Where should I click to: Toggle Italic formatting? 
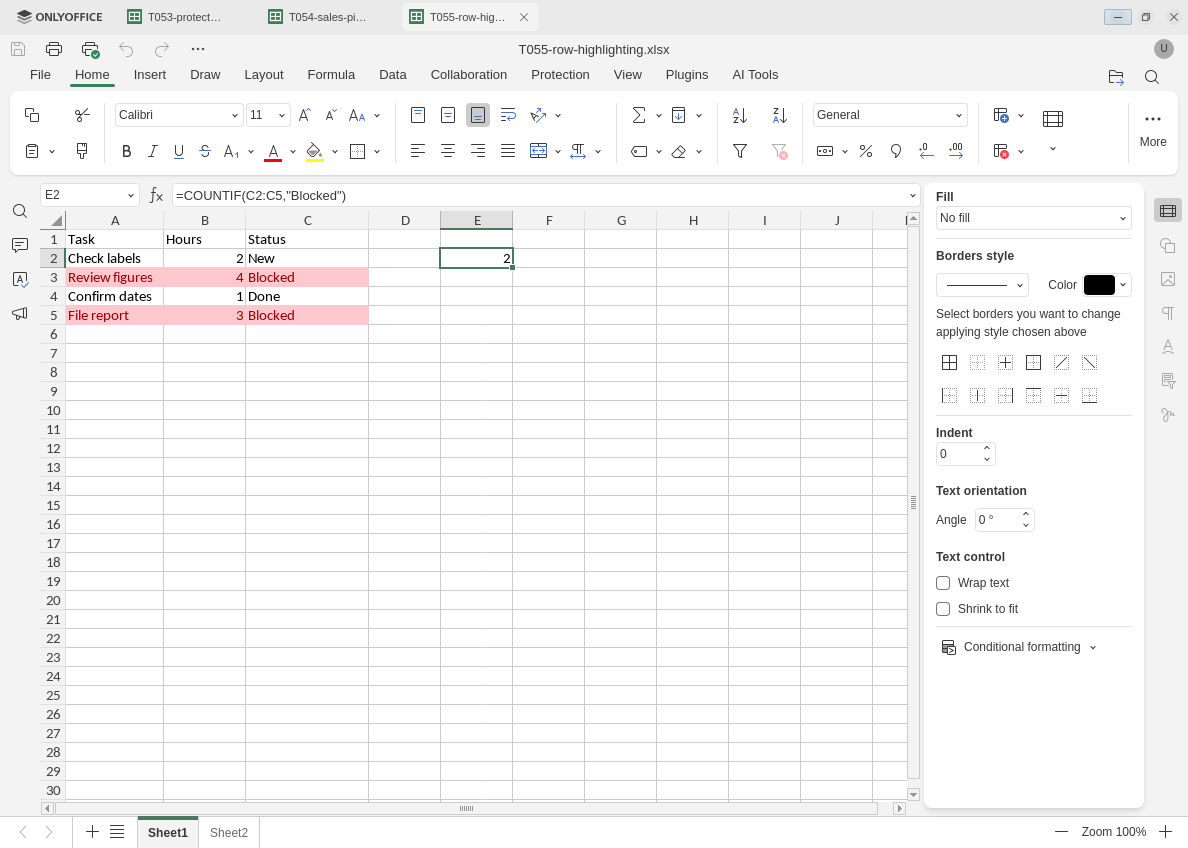click(152, 152)
